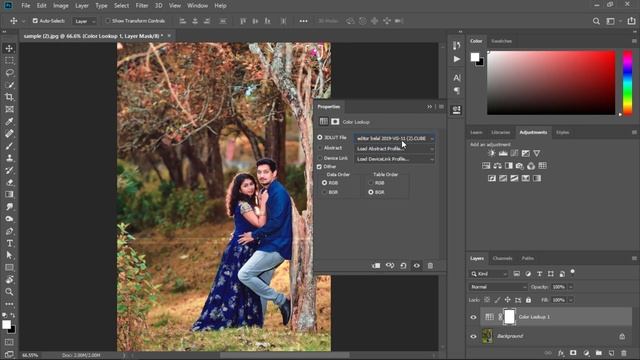
Task: Choose RGB under Data Order
Action: (x=324, y=183)
